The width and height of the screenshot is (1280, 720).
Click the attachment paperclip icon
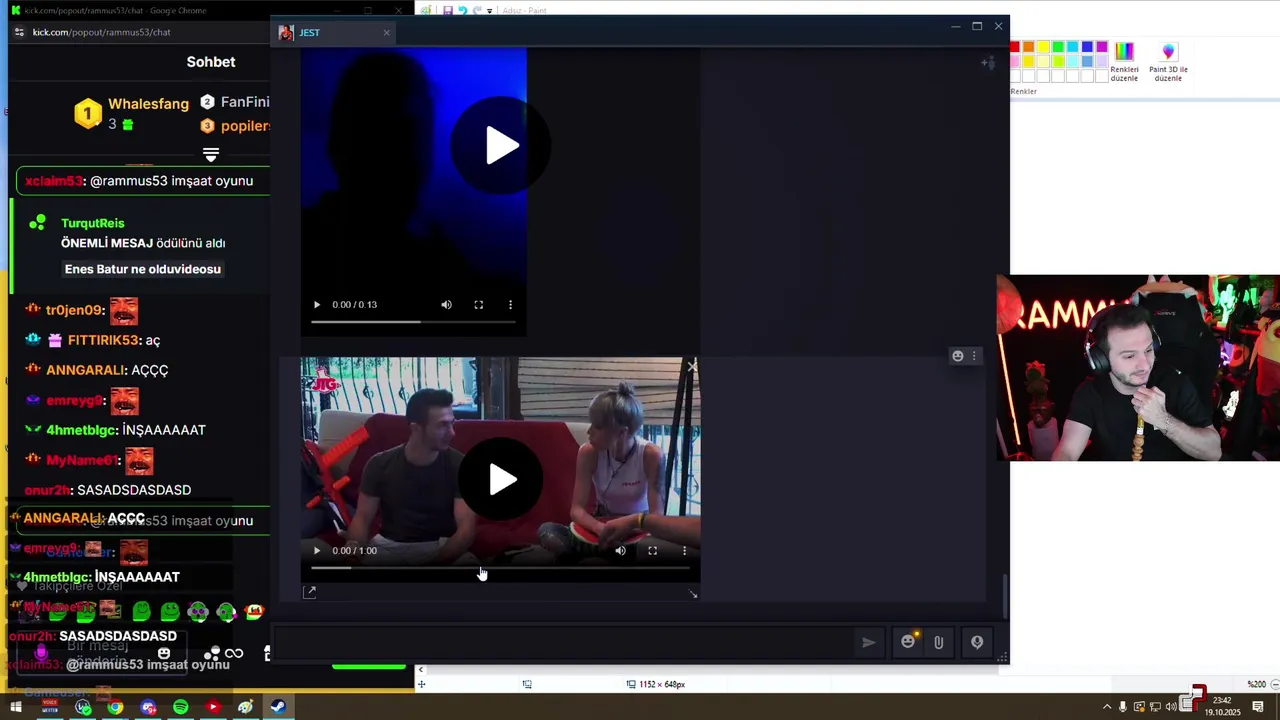(938, 642)
